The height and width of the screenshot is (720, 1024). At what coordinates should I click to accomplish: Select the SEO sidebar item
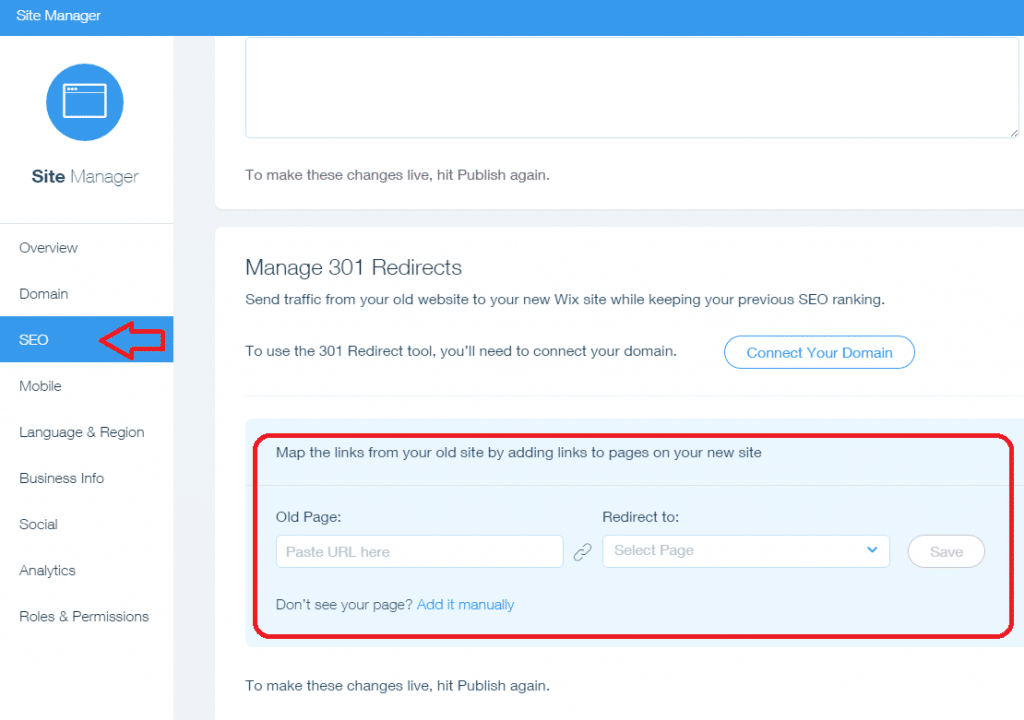click(x=34, y=340)
